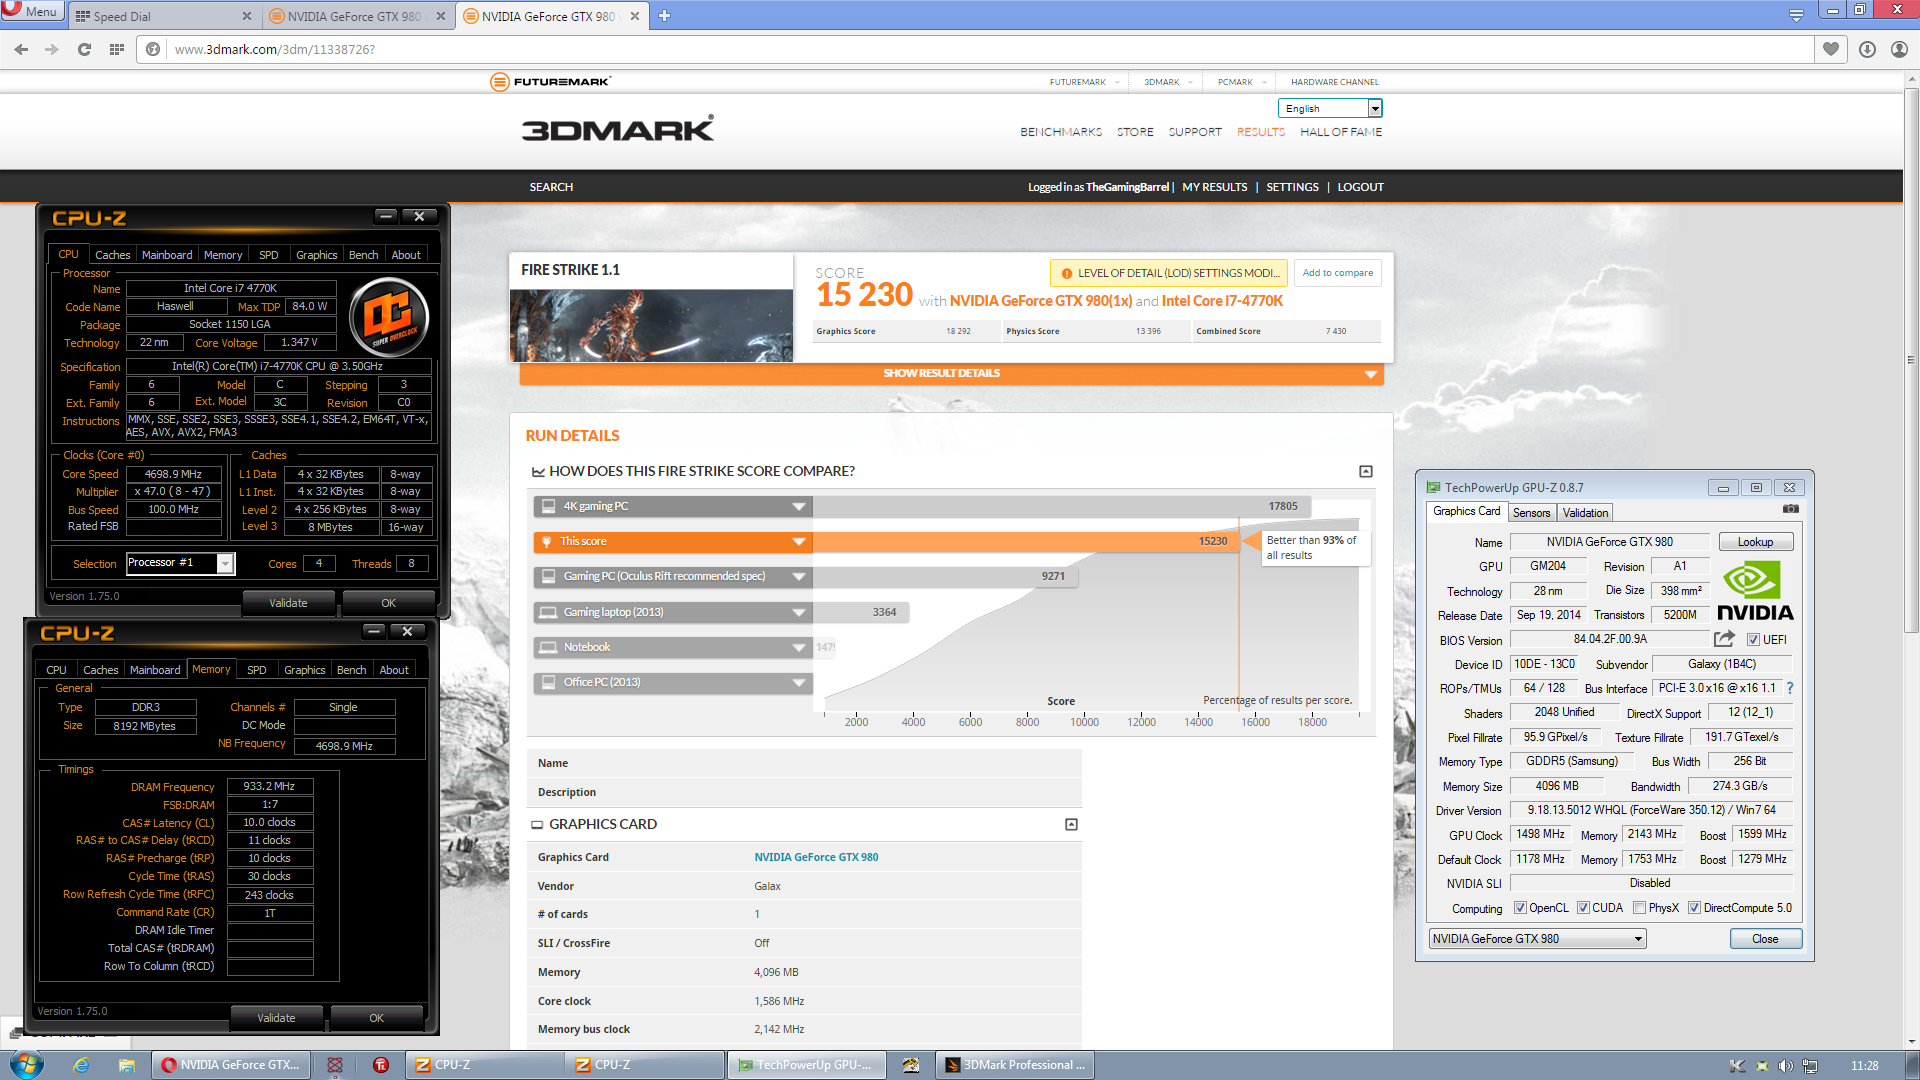This screenshot has width=1920, height=1080.
Task: Click the LOD settings warning icon
Action: [x=1067, y=273]
